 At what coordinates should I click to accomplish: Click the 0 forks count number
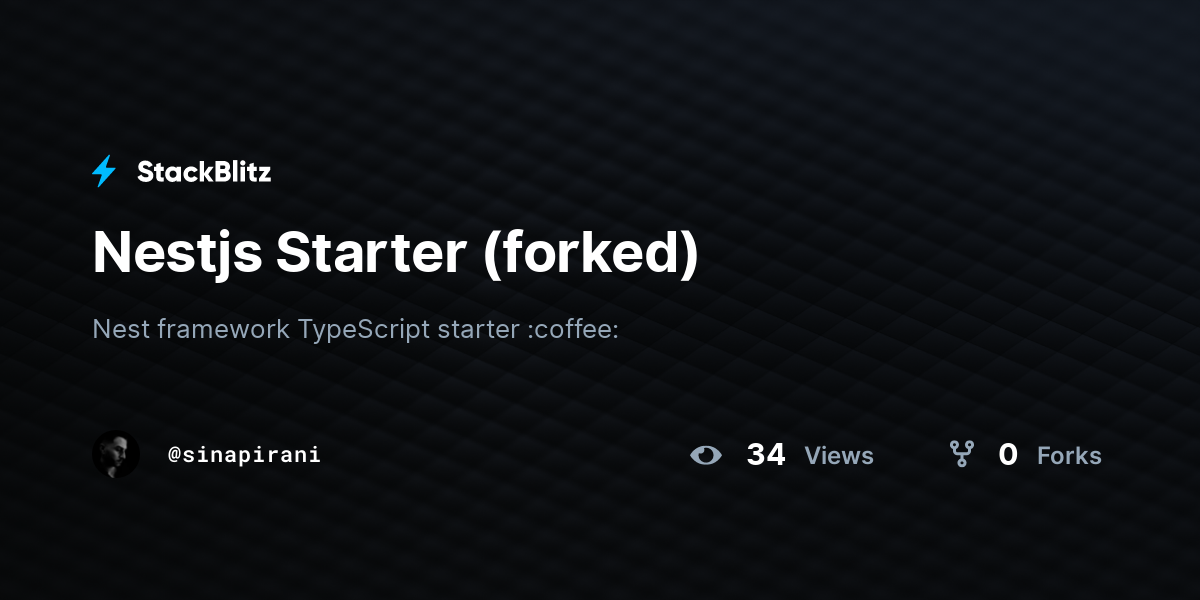[x=1008, y=455]
